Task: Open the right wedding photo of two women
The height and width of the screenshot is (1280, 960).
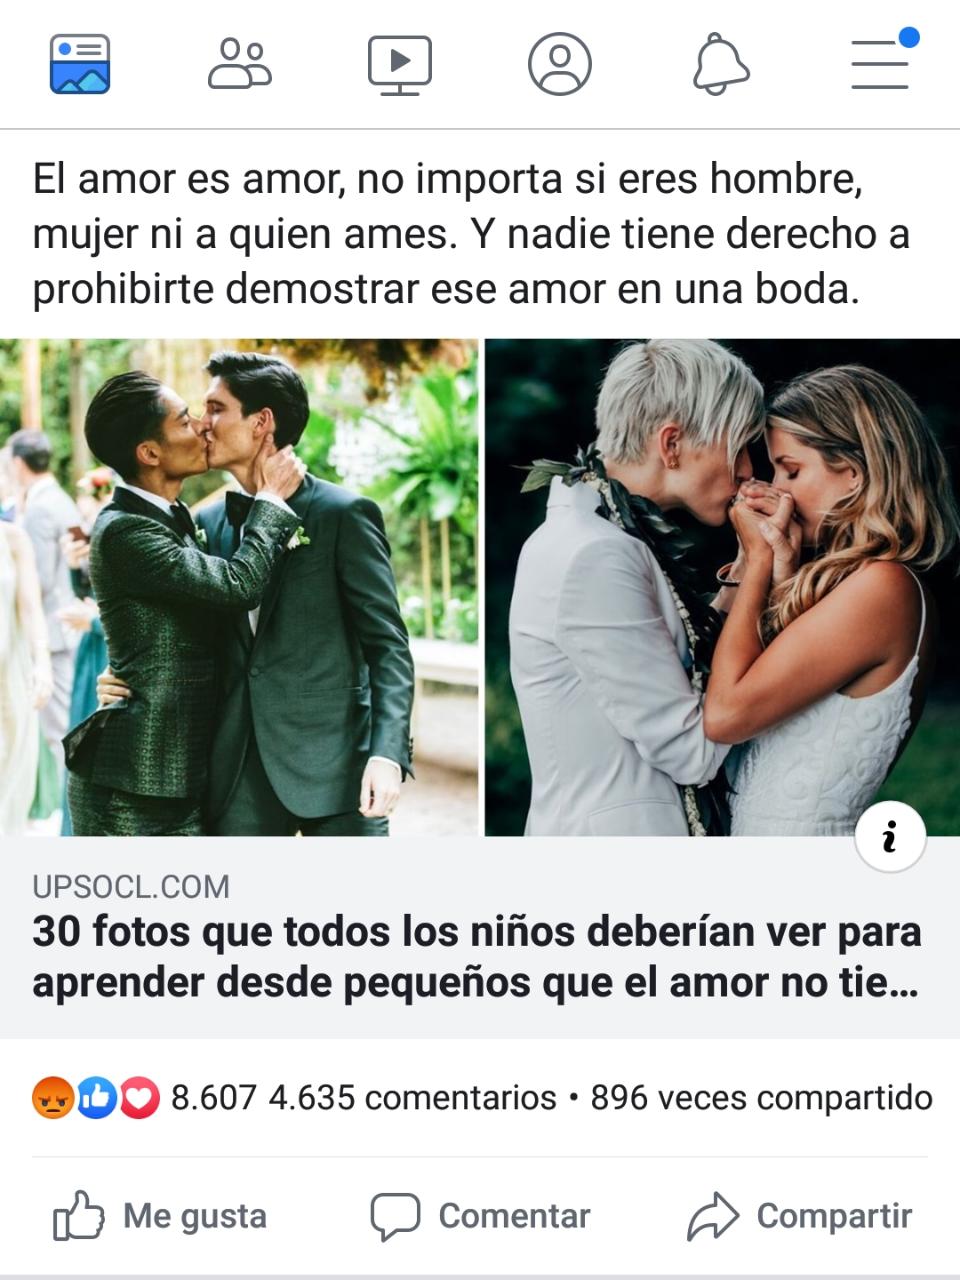Action: tap(722, 587)
